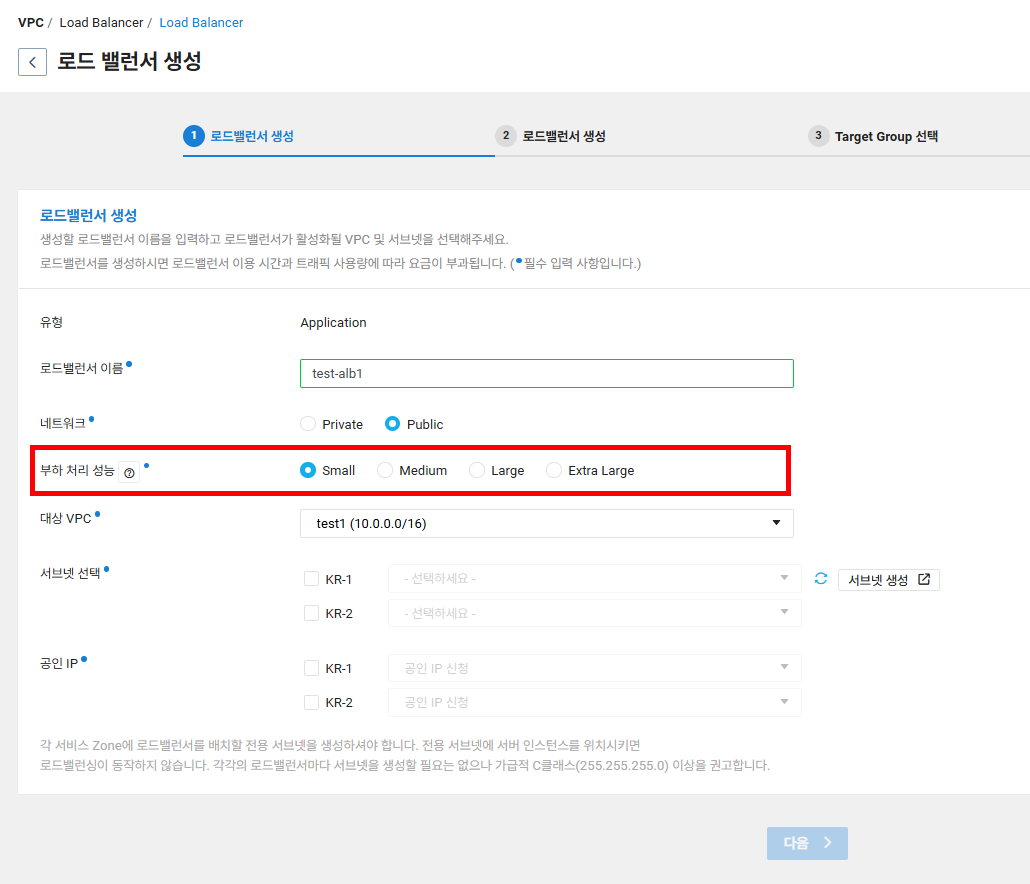Choose Medium load processing performance
Image resolution: width=1030 pixels, height=884 pixels.
click(x=385, y=470)
